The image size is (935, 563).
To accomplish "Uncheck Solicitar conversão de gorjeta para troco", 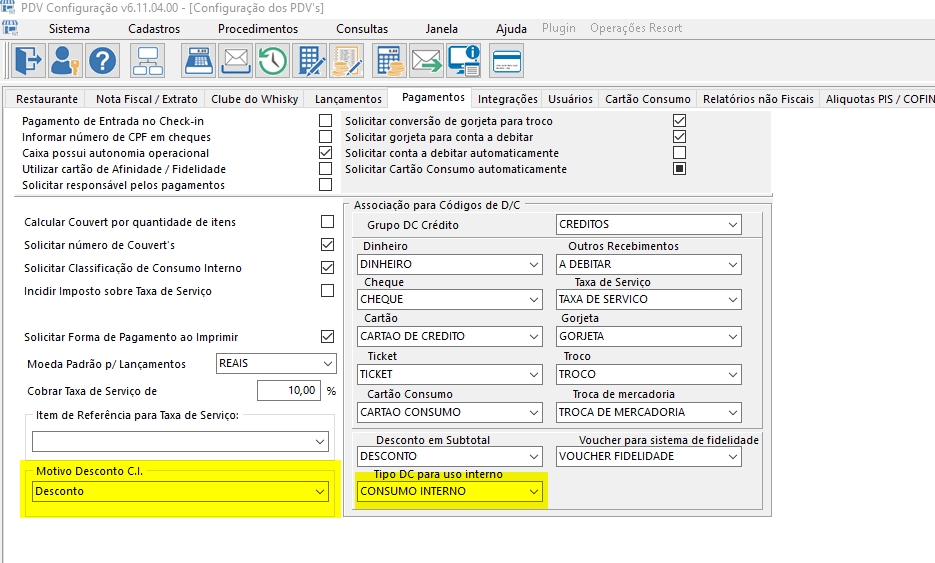I will [x=679, y=120].
